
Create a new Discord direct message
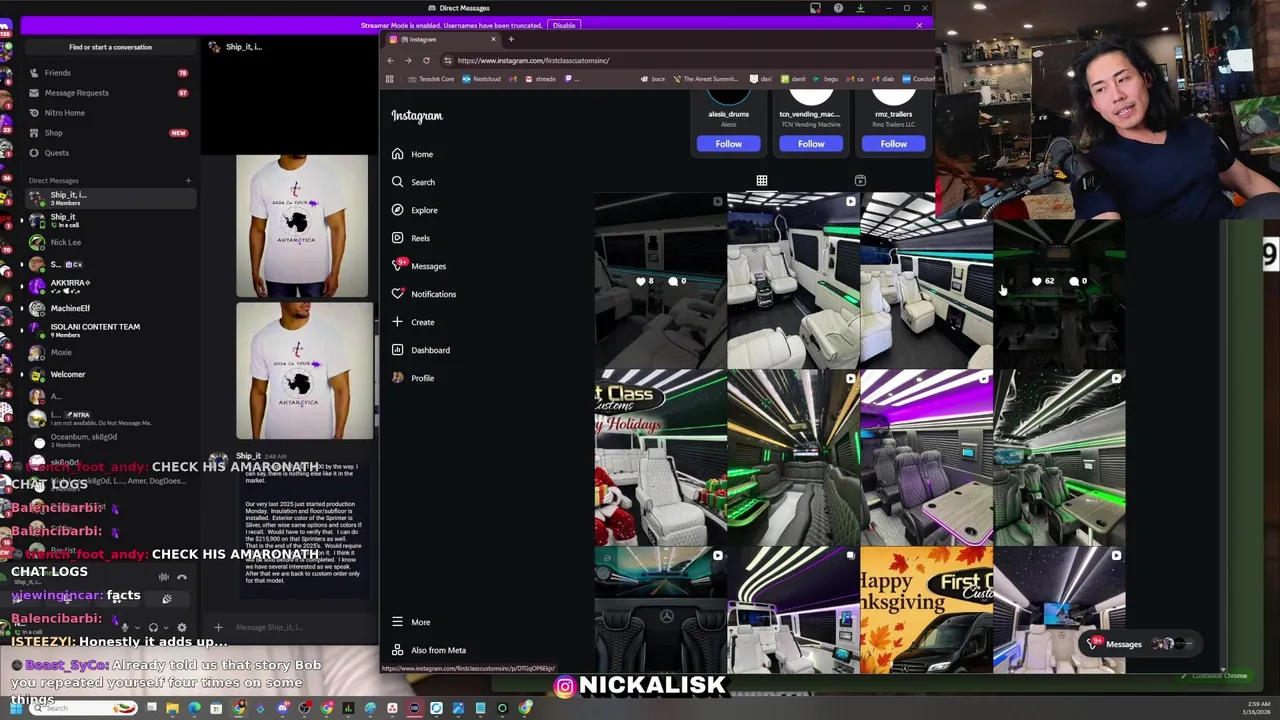pyautogui.click(x=188, y=181)
